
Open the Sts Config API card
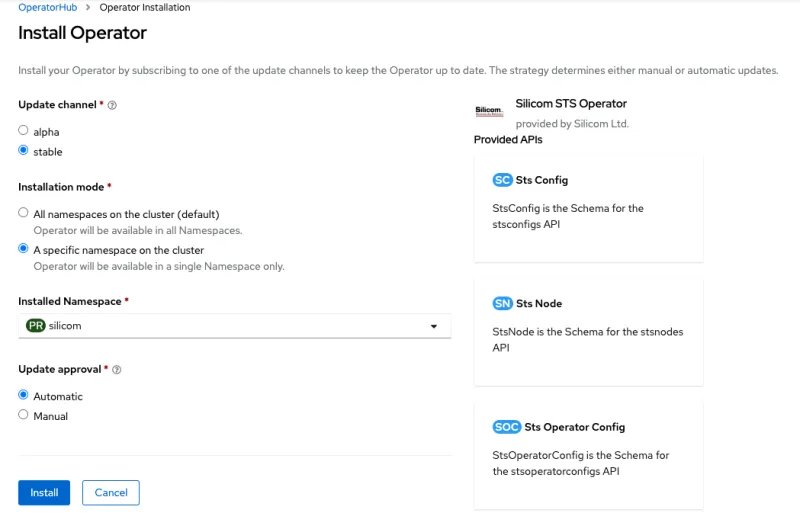588,208
